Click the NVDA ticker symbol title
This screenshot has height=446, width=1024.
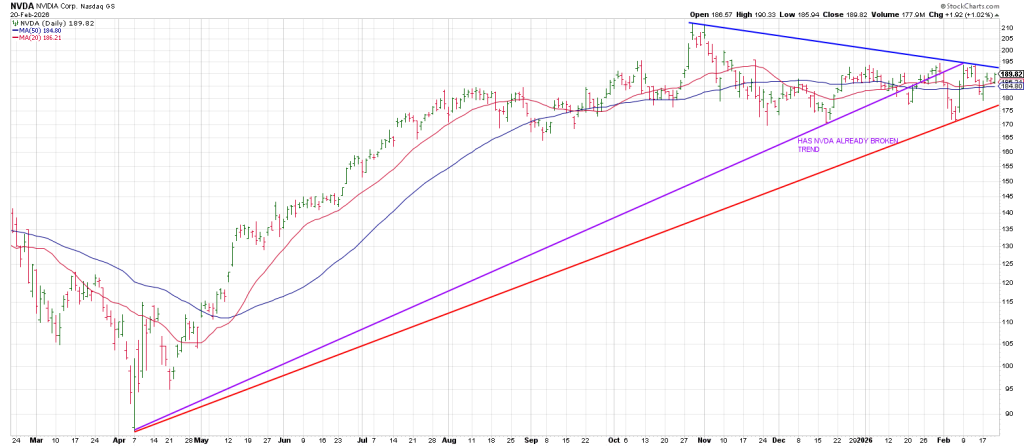point(19,5)
